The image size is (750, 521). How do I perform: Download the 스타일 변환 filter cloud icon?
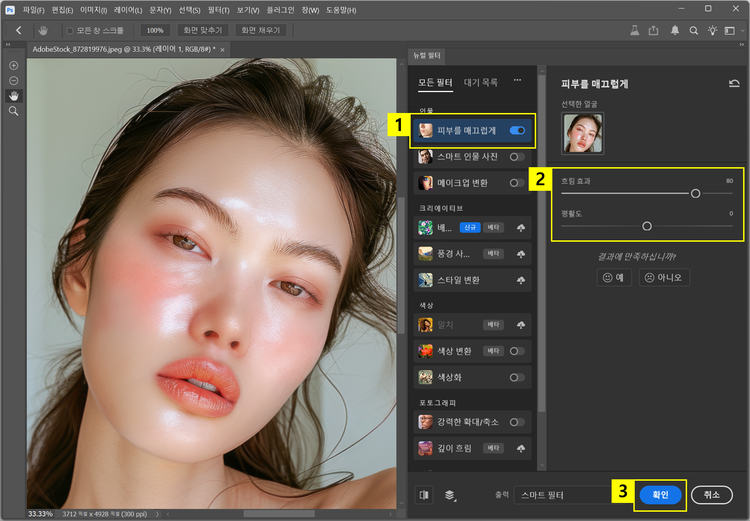(521, 280)
